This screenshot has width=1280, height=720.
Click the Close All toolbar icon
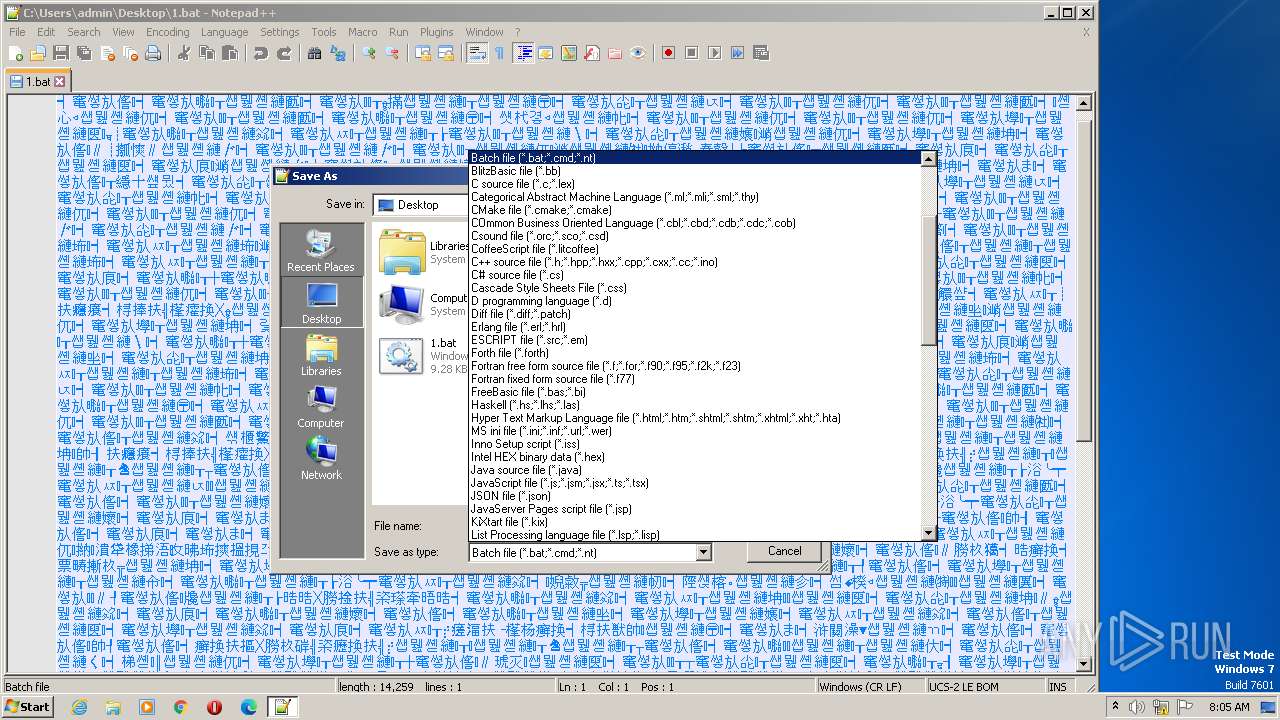(x=130, y=53)
